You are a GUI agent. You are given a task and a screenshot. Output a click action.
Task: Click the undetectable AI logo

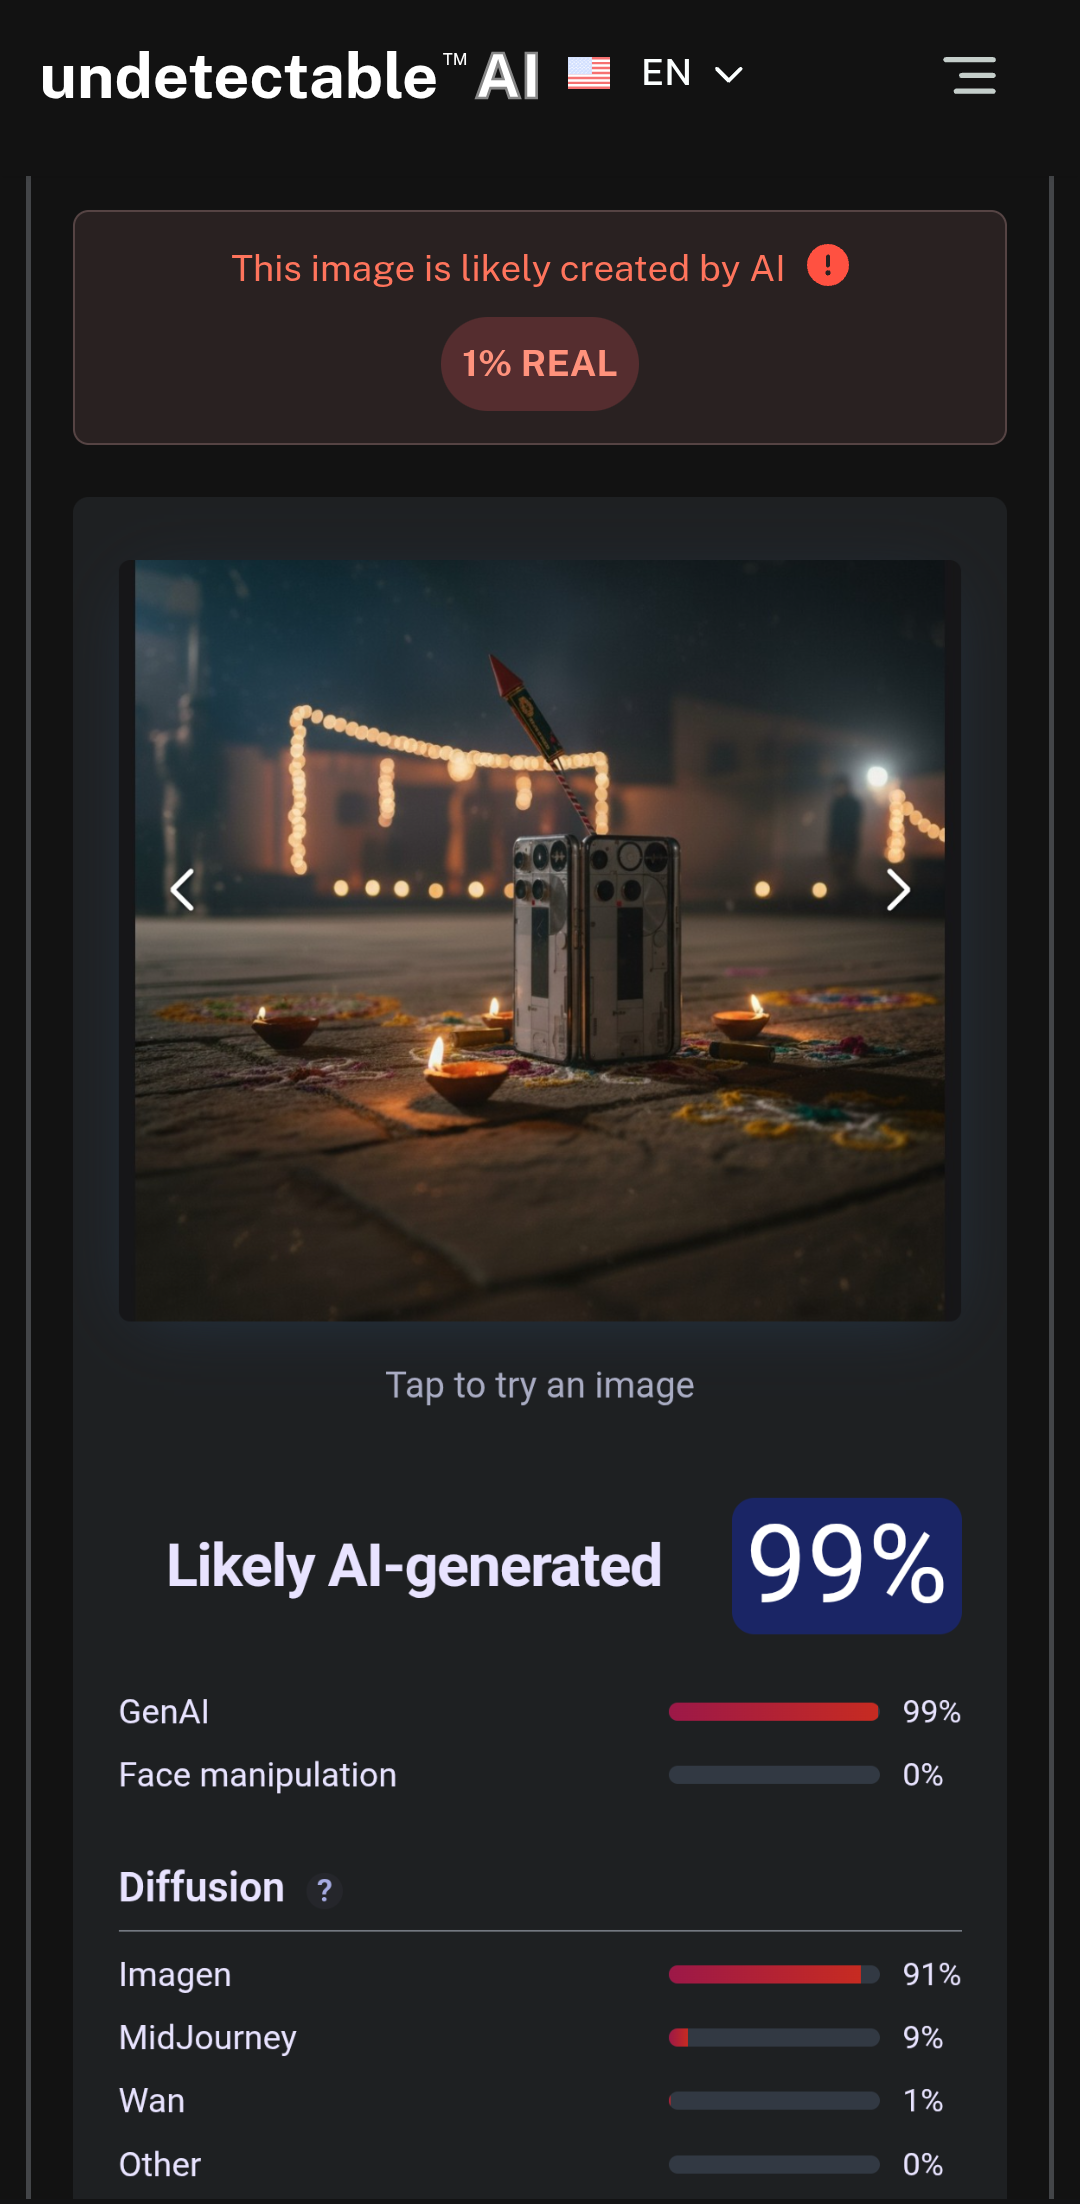[290, 76]
